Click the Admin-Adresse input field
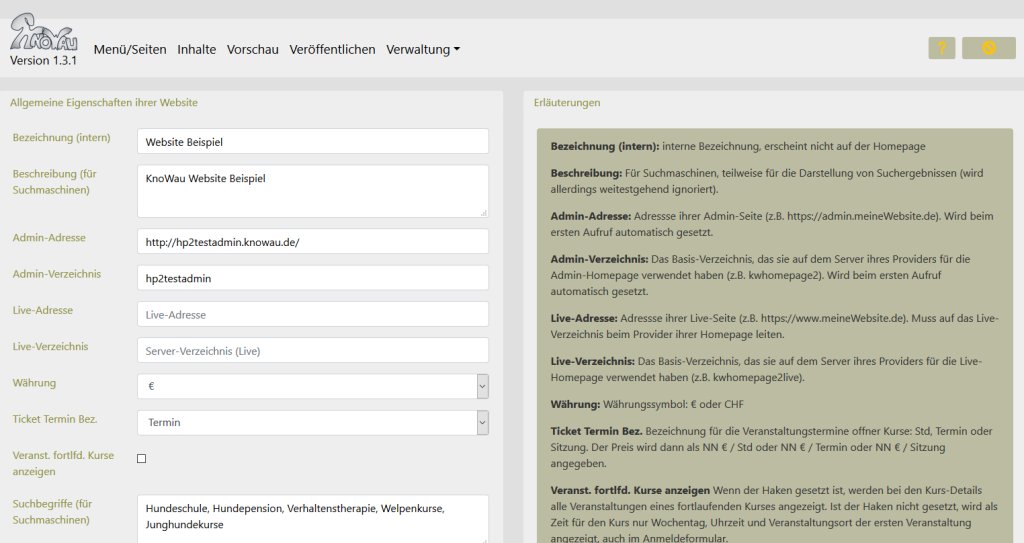 tap(312, 242)
